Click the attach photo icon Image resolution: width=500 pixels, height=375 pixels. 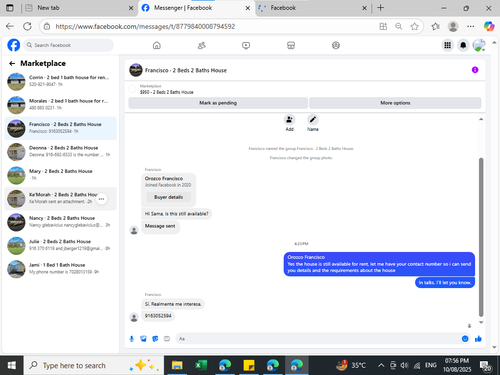pos(143,339)
